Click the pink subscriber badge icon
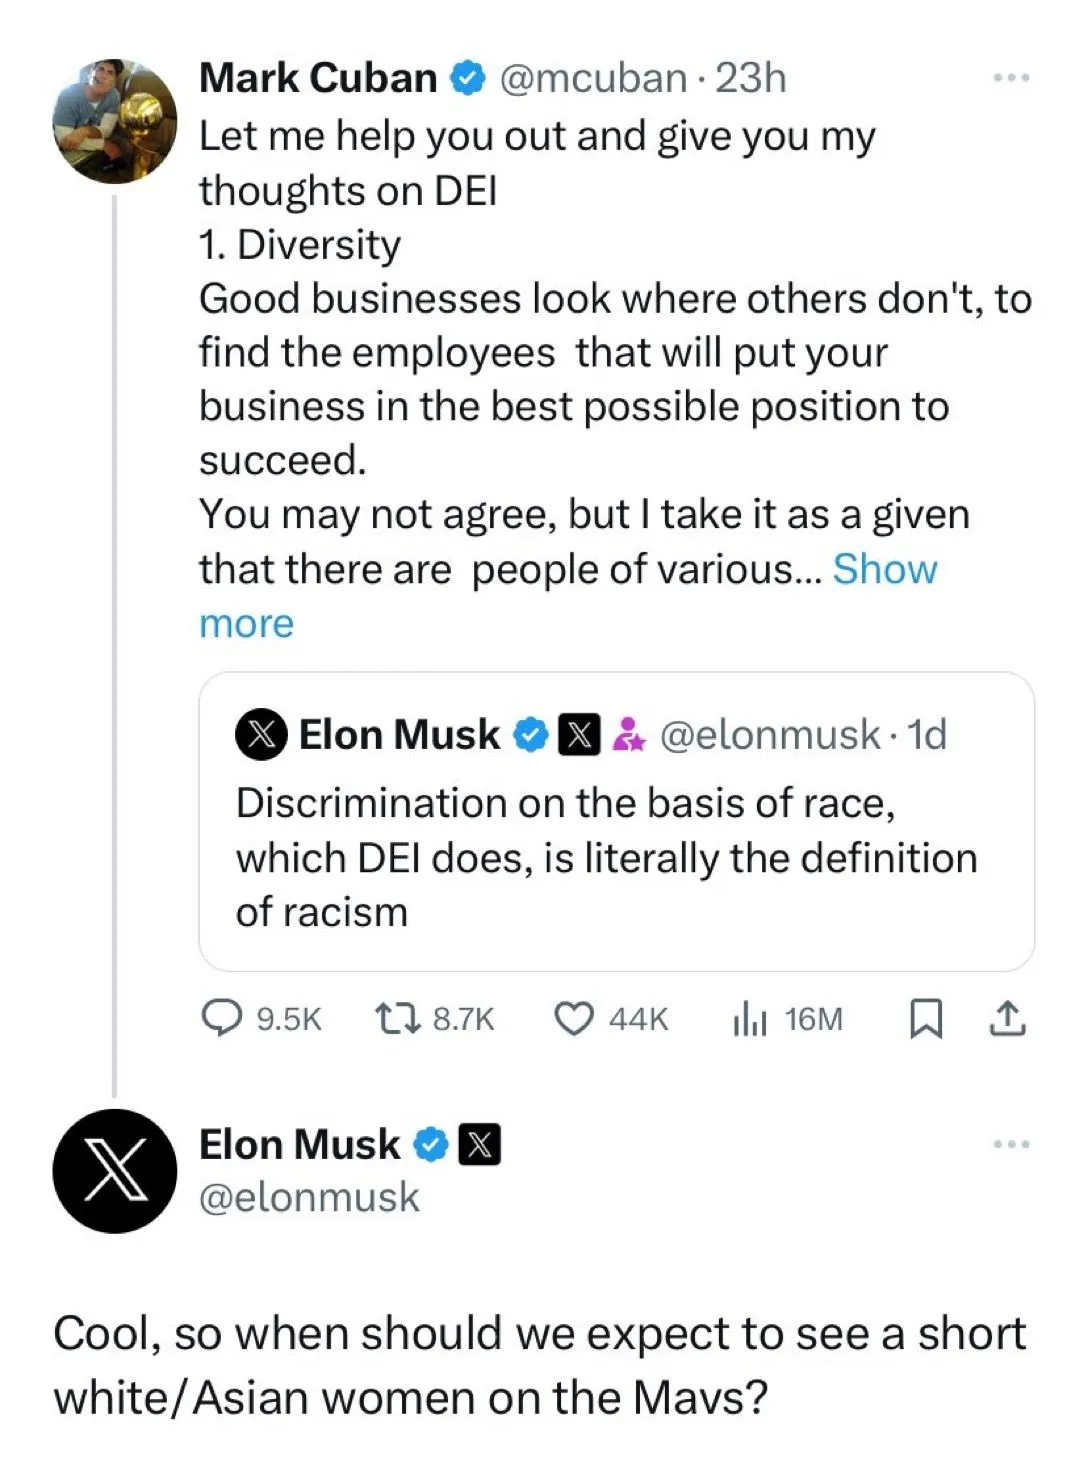Image resolution: width=1088 pixels, height=1478 pixels. tap(628, 735)
